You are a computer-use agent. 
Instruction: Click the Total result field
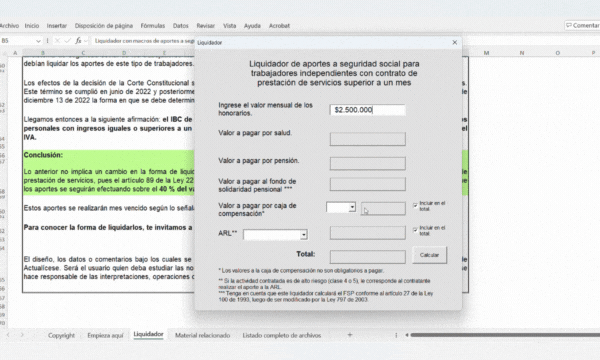(367, 257)
